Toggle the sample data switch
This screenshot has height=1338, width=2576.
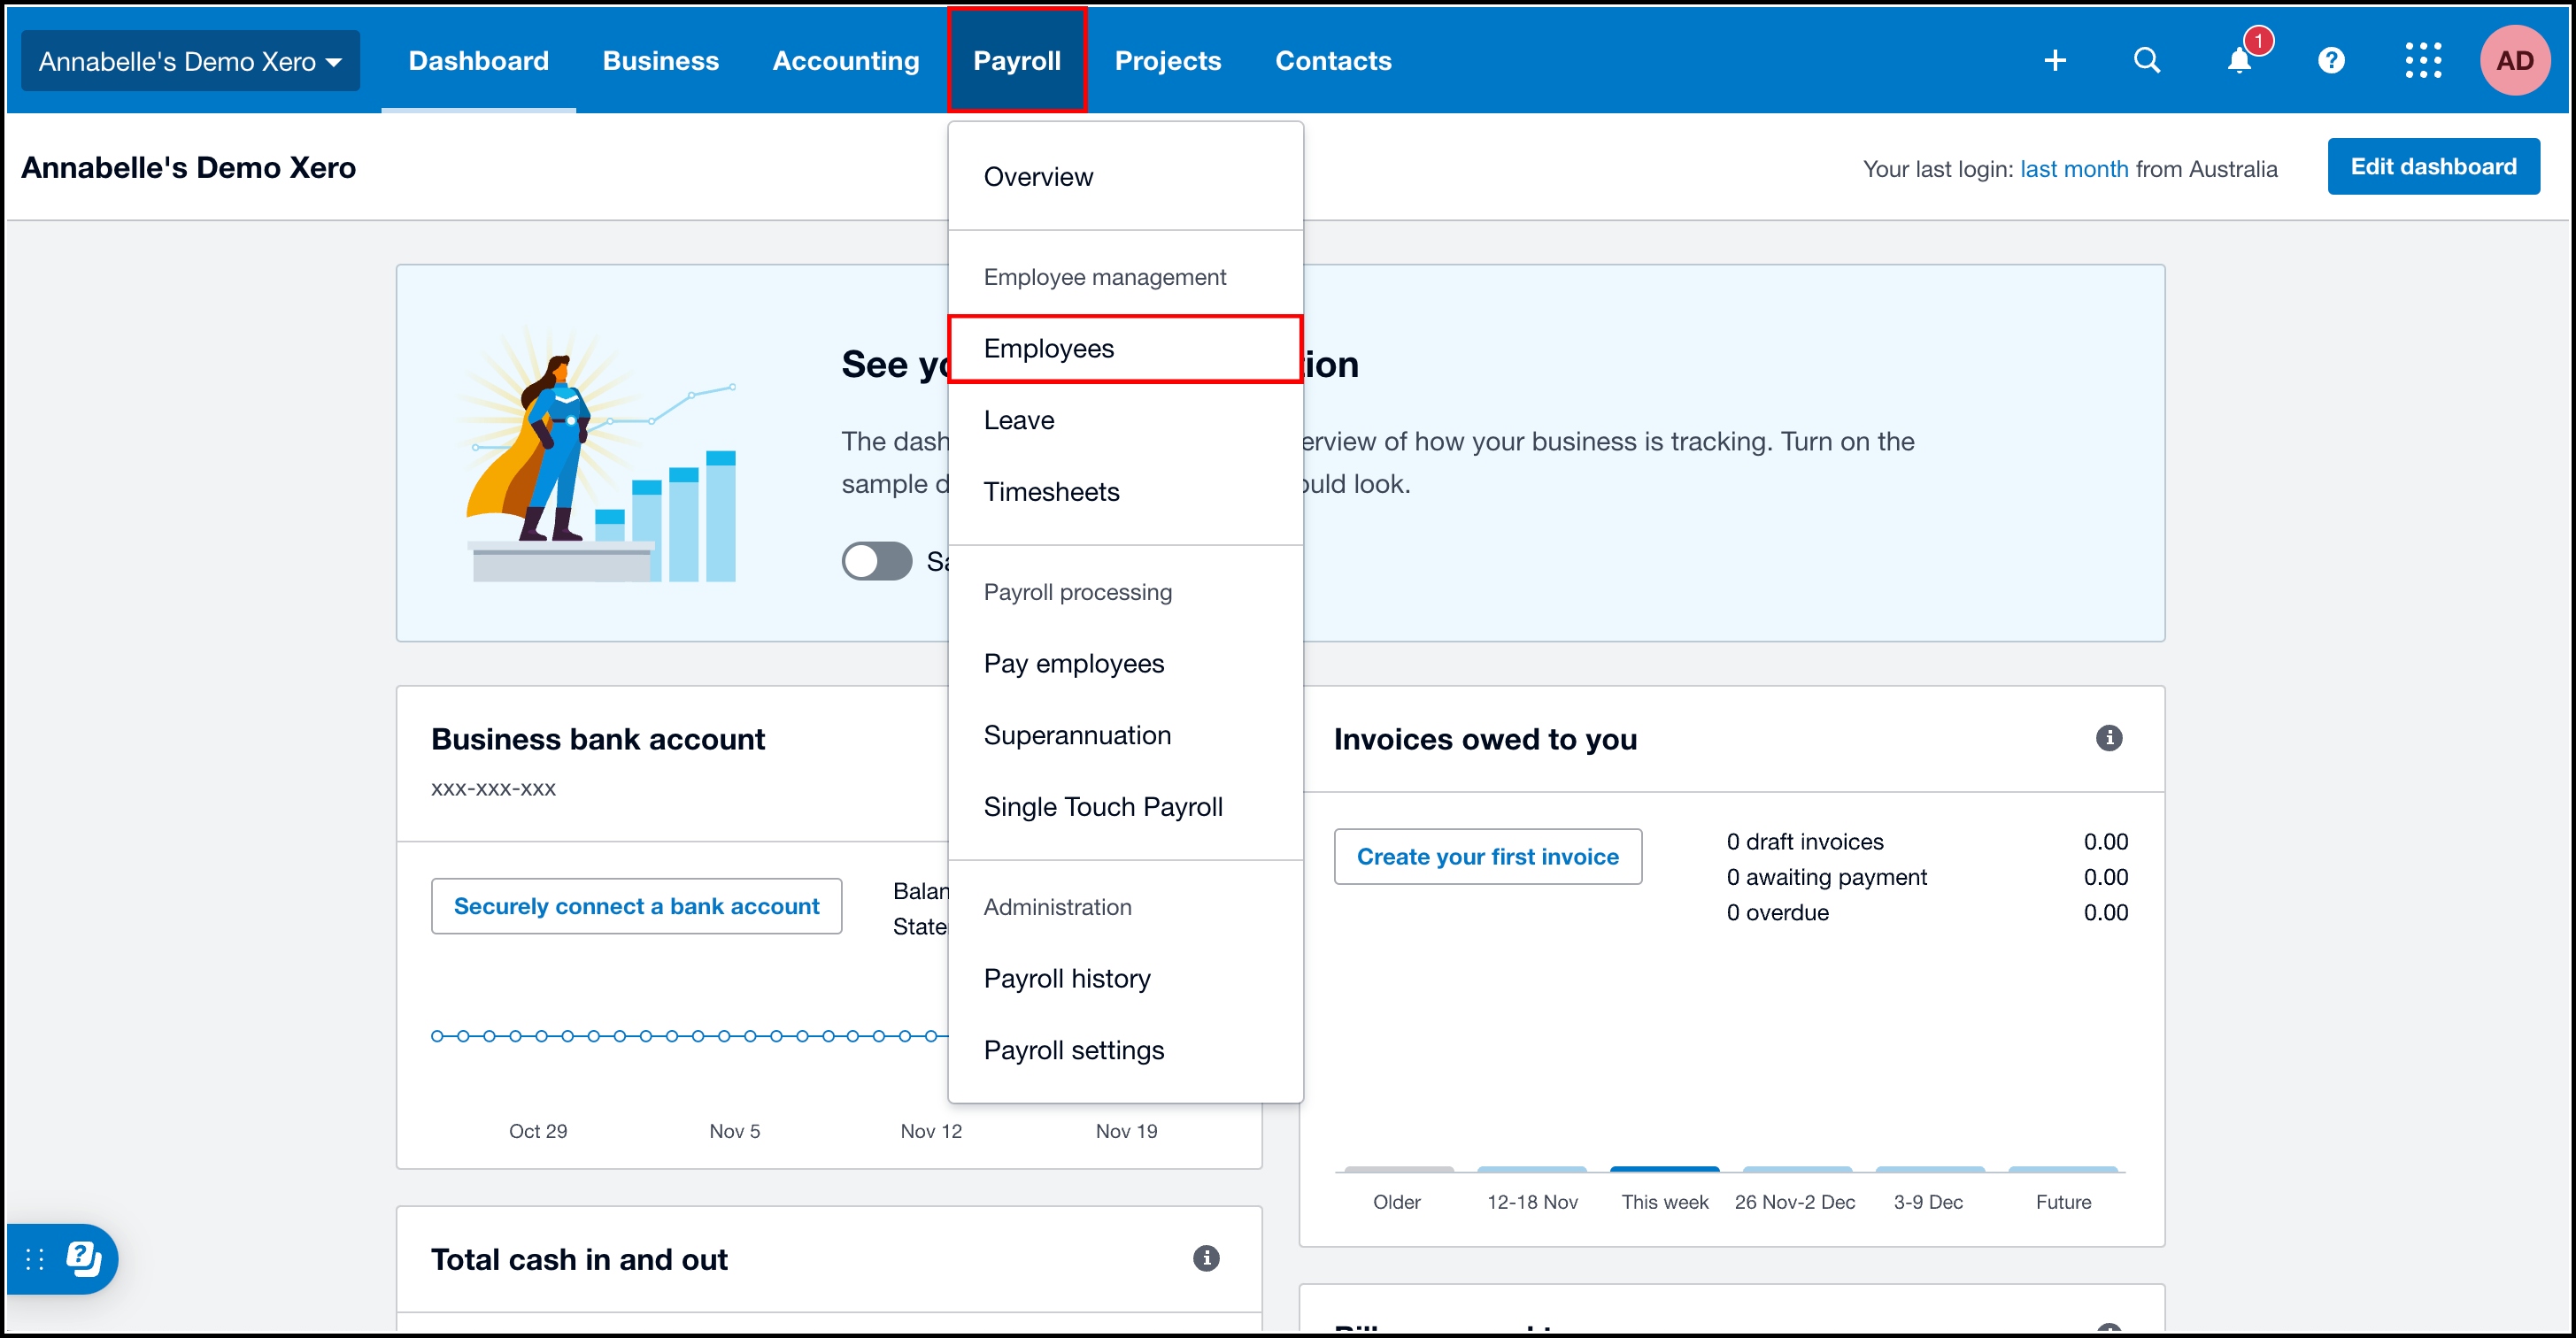[876, 561]
